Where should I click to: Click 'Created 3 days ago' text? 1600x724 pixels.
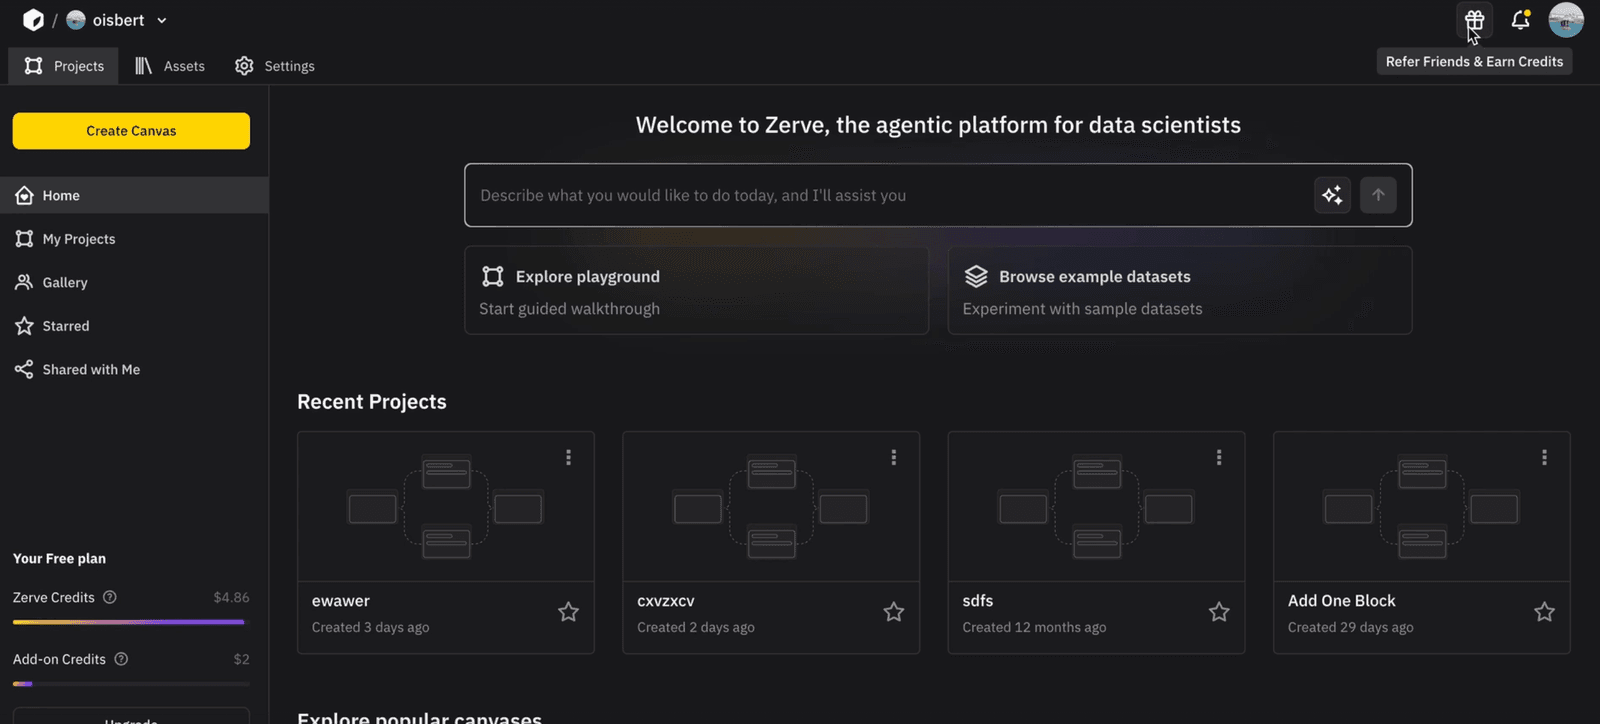[x=370, y=627]
